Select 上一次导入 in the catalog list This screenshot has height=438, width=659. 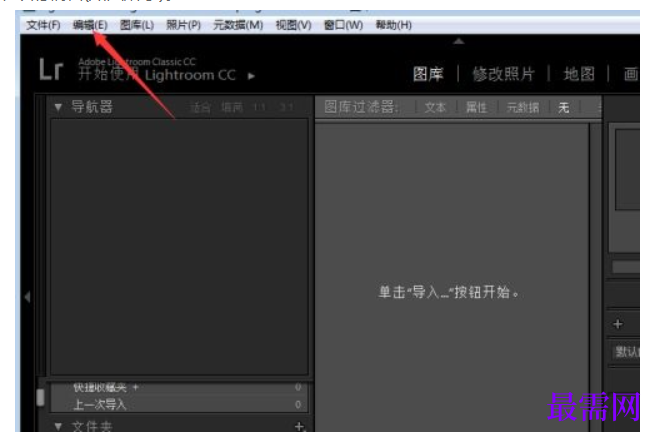100,404
